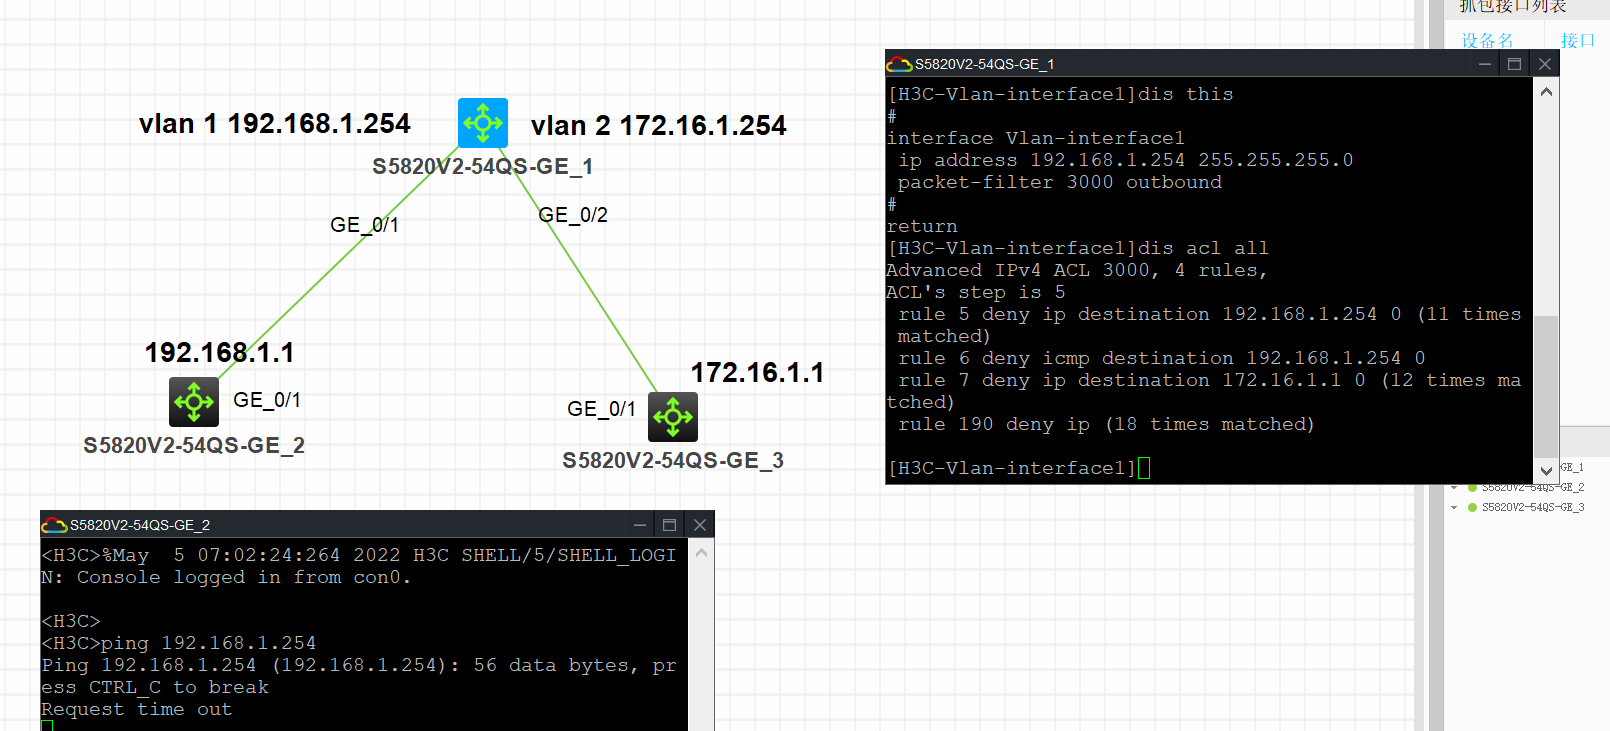Screen dimensions: 1610x731
Task: Click the command prompt cursor in GE_1 terminal
Action: point(1144,468)
